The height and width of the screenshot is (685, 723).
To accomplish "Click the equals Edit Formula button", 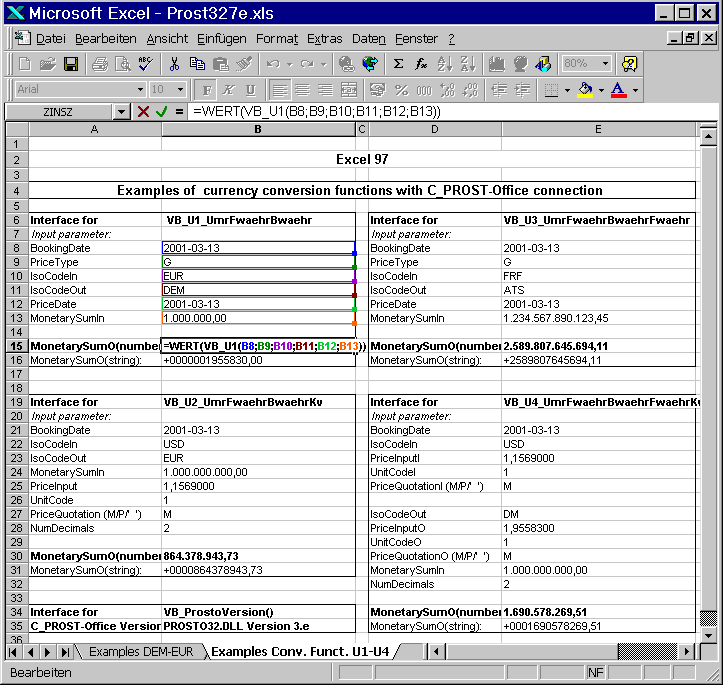I will click(179, 112).
